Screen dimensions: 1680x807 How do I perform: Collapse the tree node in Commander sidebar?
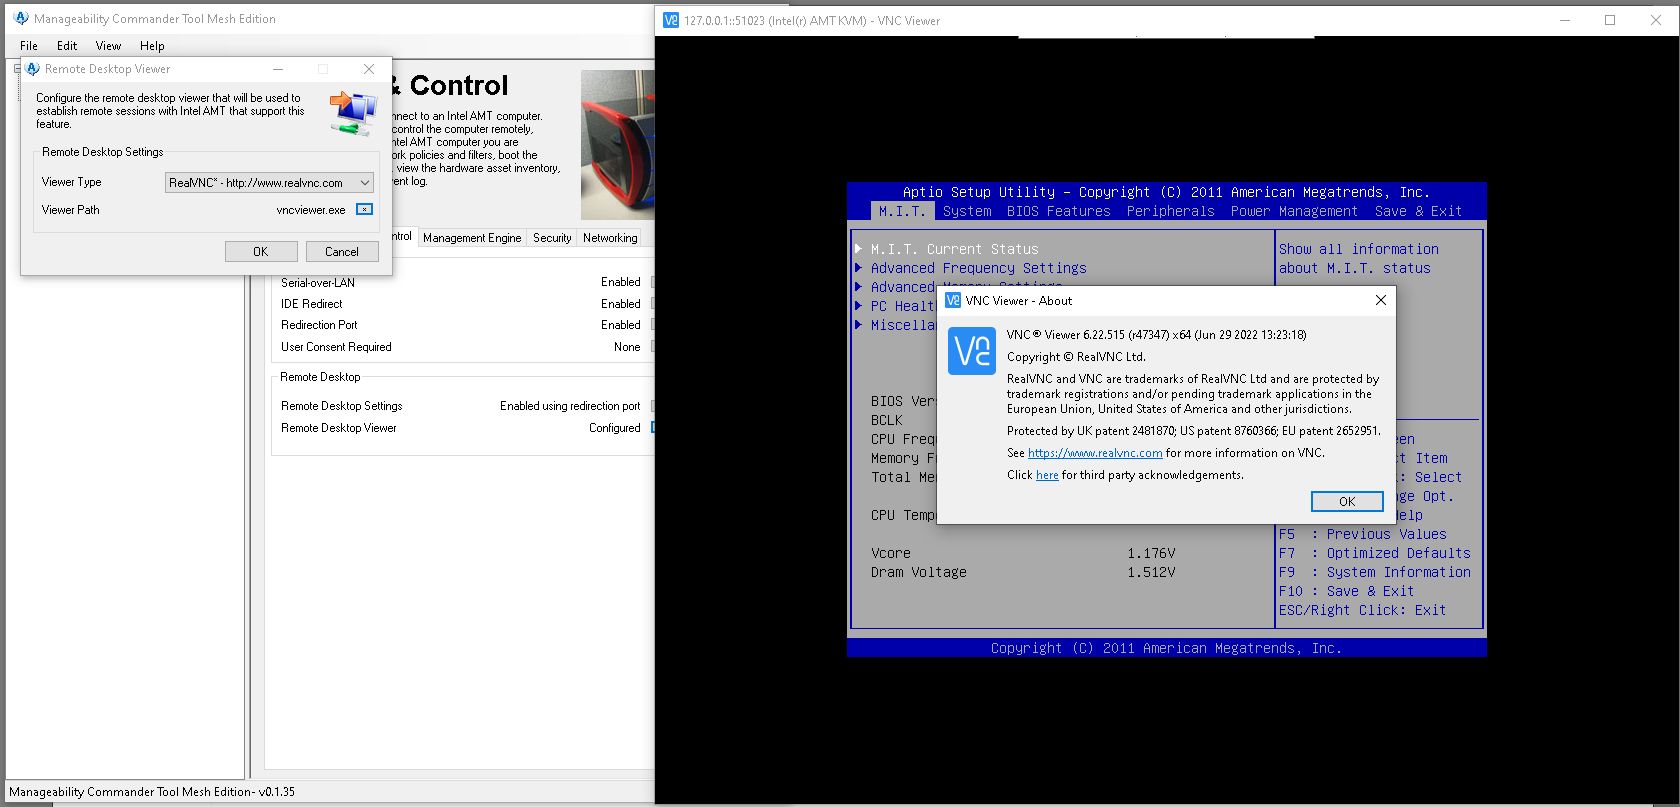(17, 69)
